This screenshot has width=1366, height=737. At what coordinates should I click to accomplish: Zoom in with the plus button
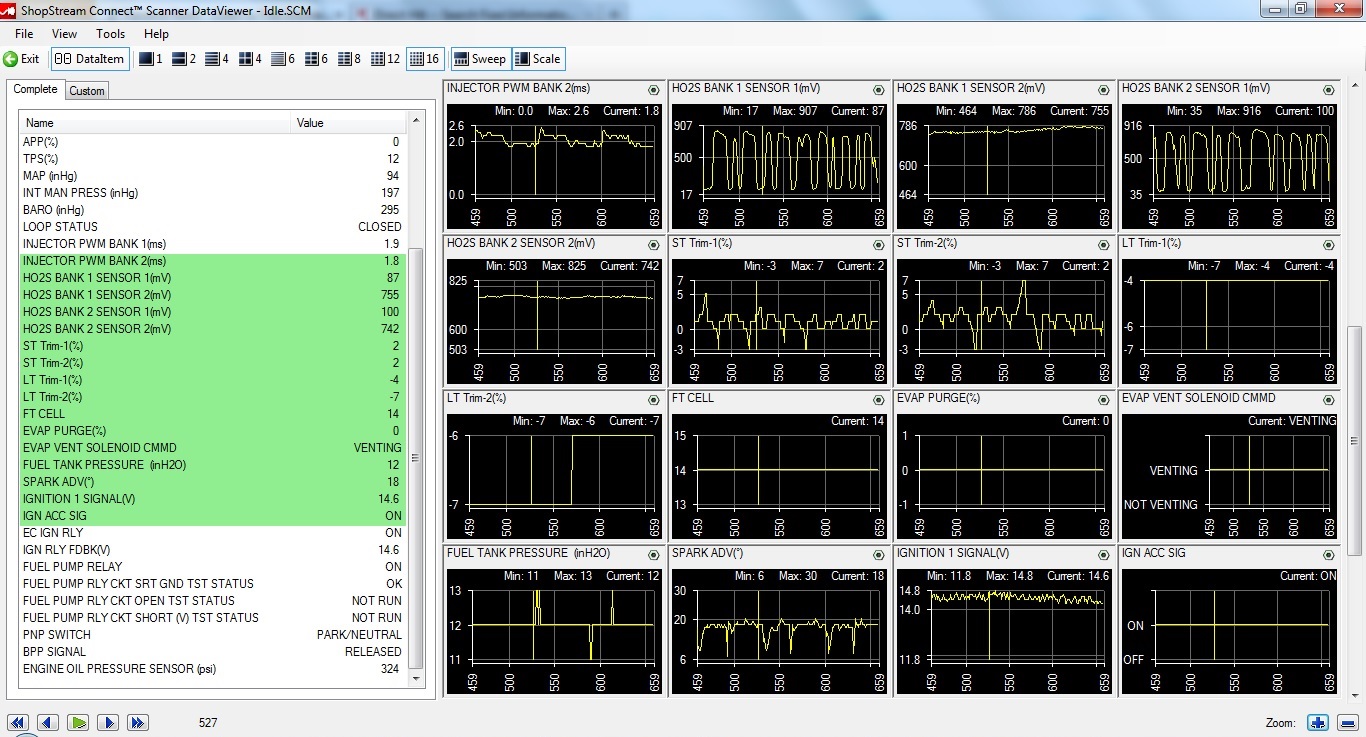1317,722
